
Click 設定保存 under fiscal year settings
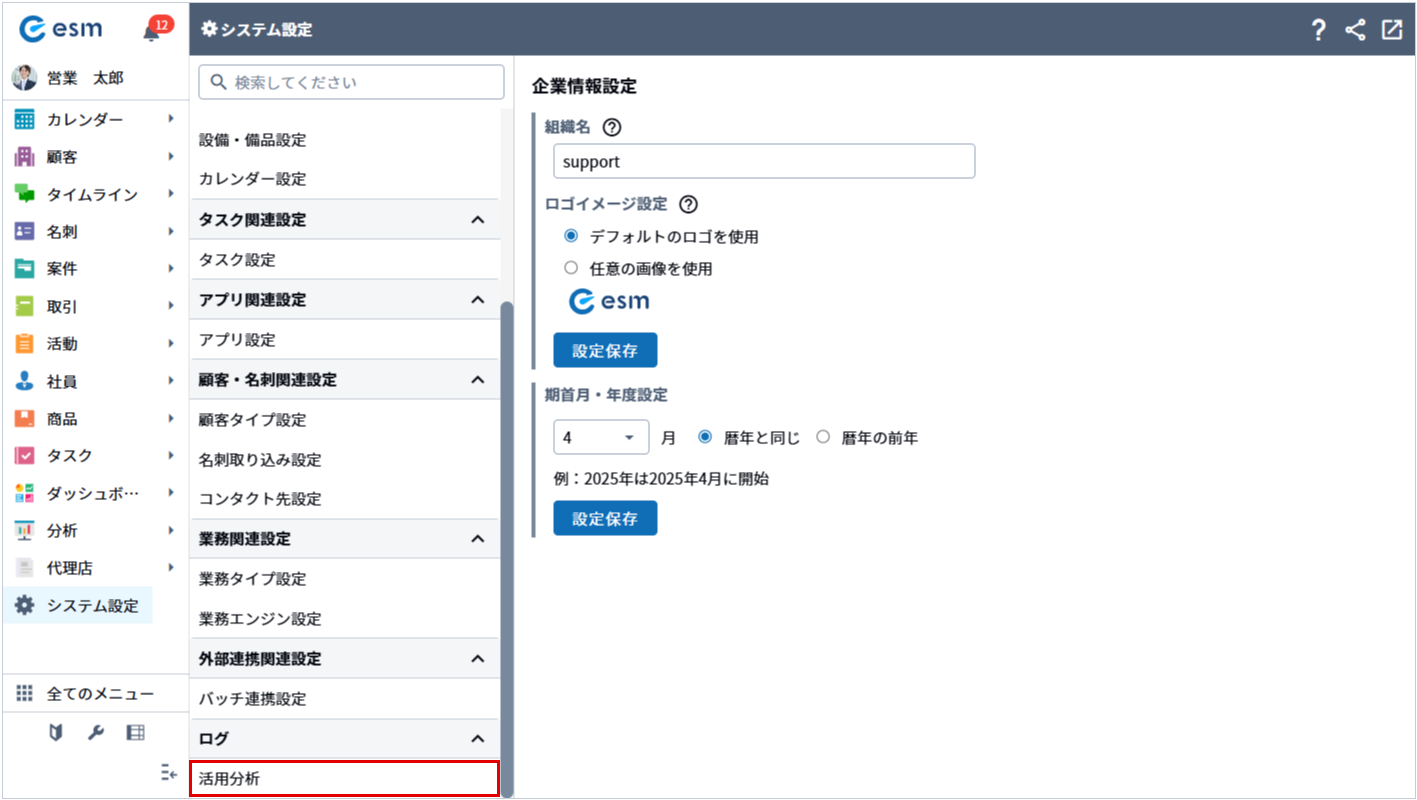pos(605,519)
